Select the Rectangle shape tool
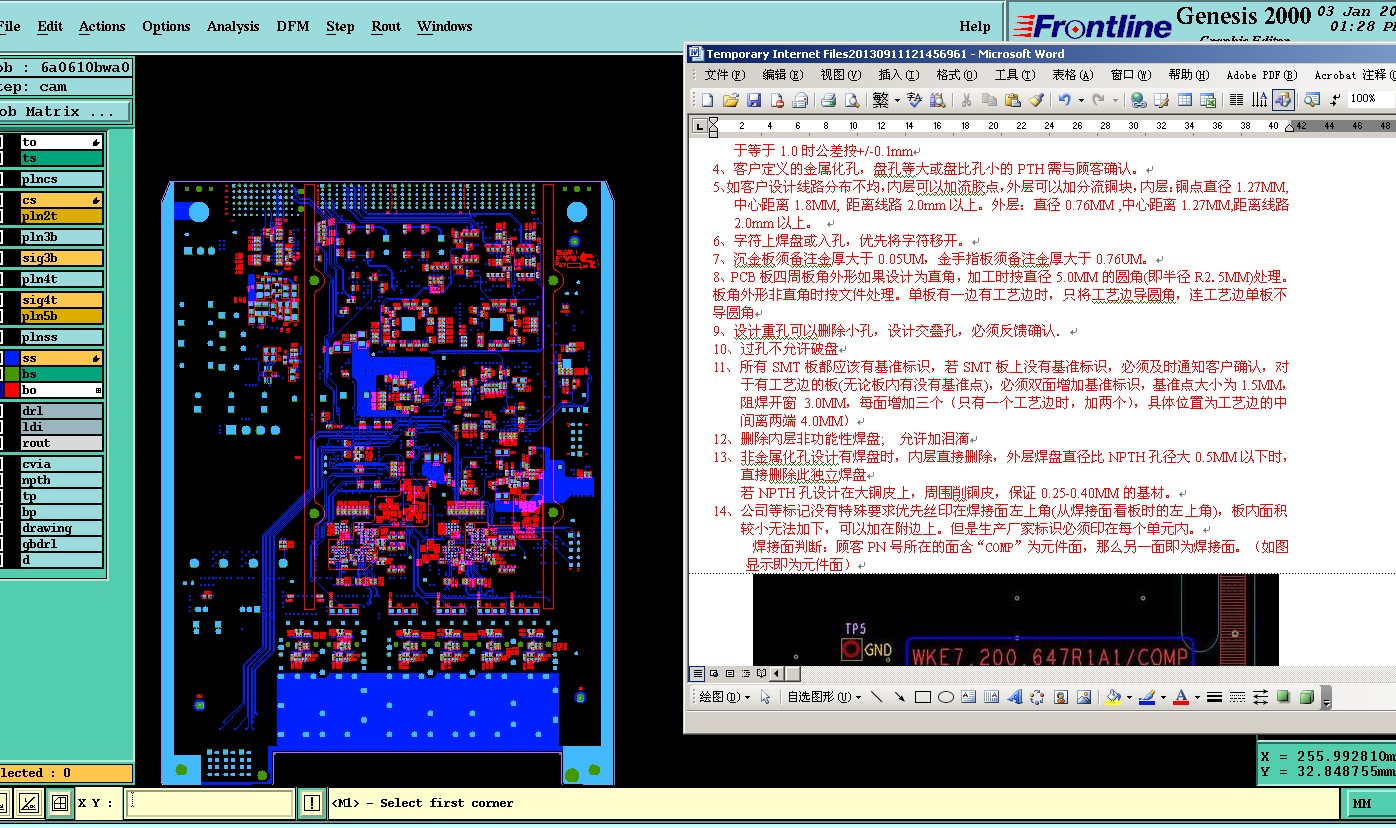 [x=923, y=697]
